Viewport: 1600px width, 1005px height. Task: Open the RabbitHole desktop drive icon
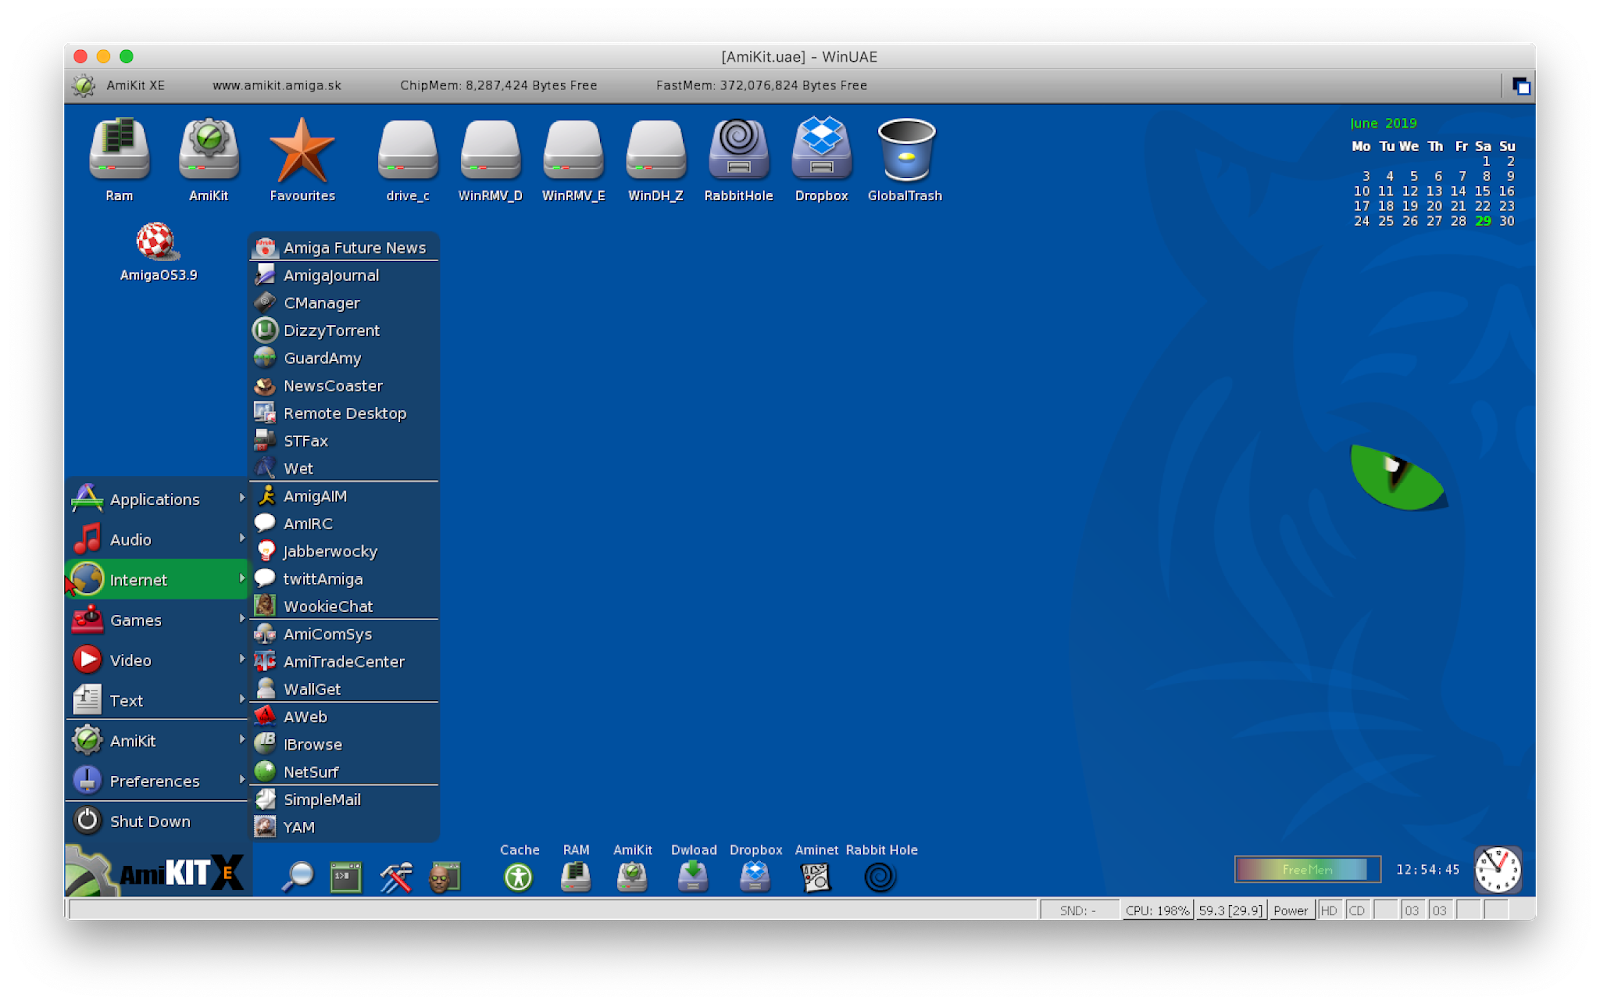pyautogui.click(x=738, y=150)
